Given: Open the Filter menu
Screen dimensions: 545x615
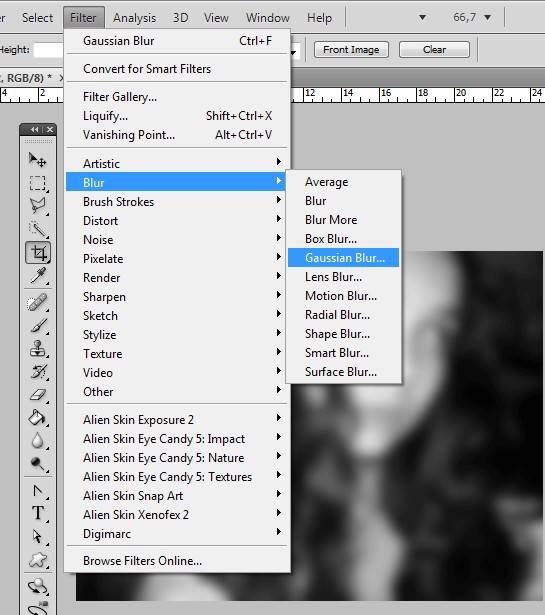Looking at the screenshot, I should (83, 18).
